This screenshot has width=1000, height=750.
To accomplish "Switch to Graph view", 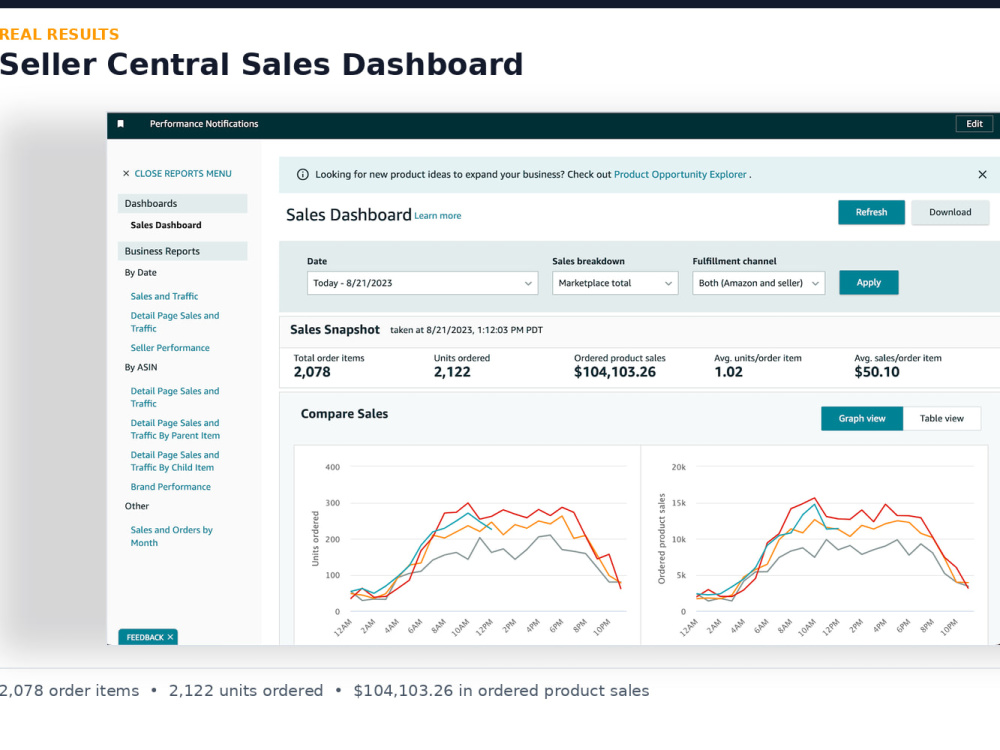I will 862,418.
